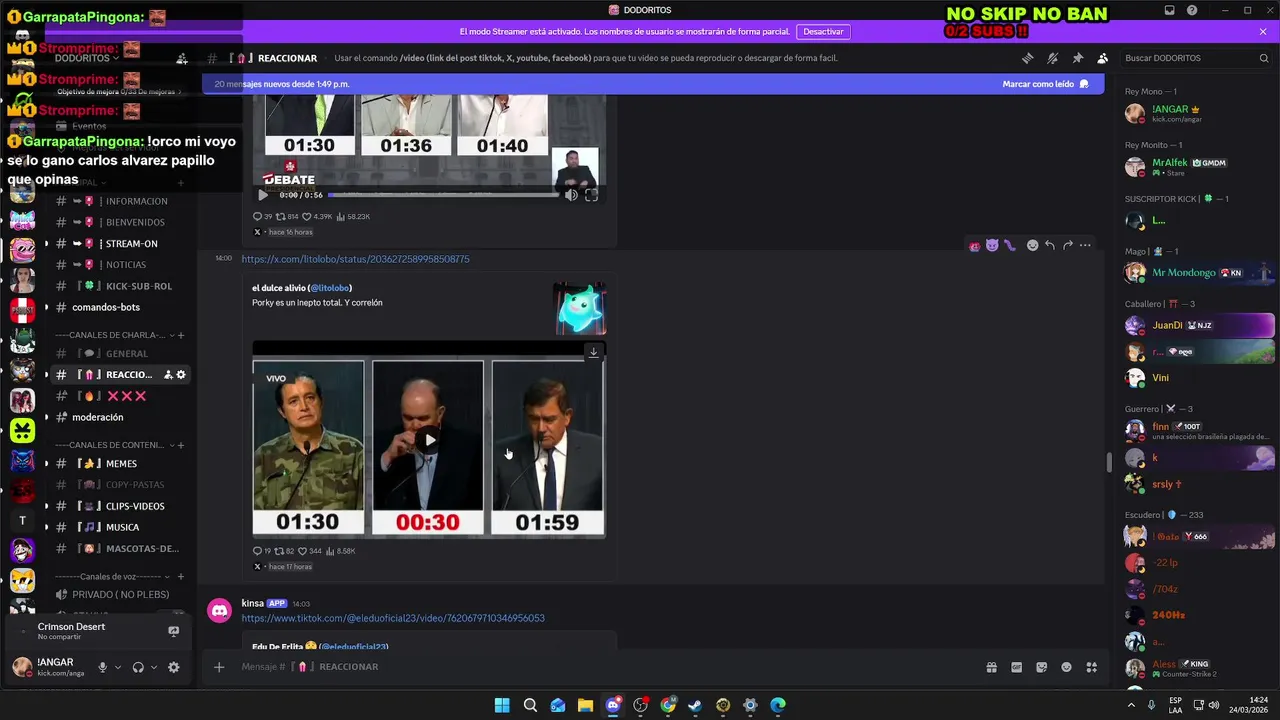Open the MEMES channel

click(119, 464)
